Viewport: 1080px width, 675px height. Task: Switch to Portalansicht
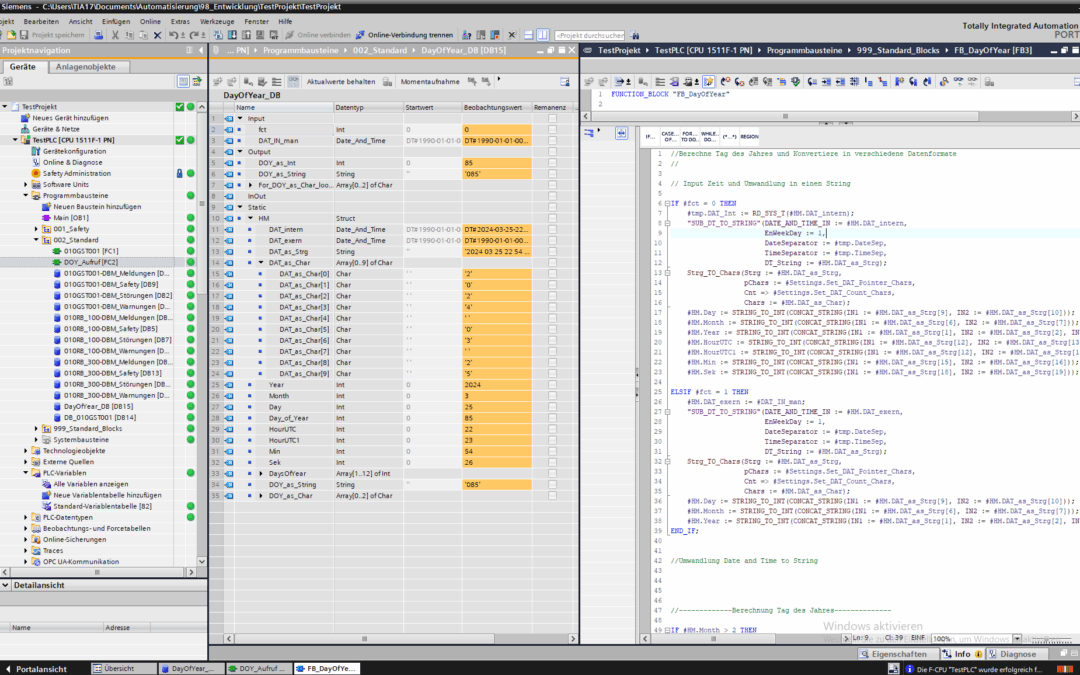point(36,669)
